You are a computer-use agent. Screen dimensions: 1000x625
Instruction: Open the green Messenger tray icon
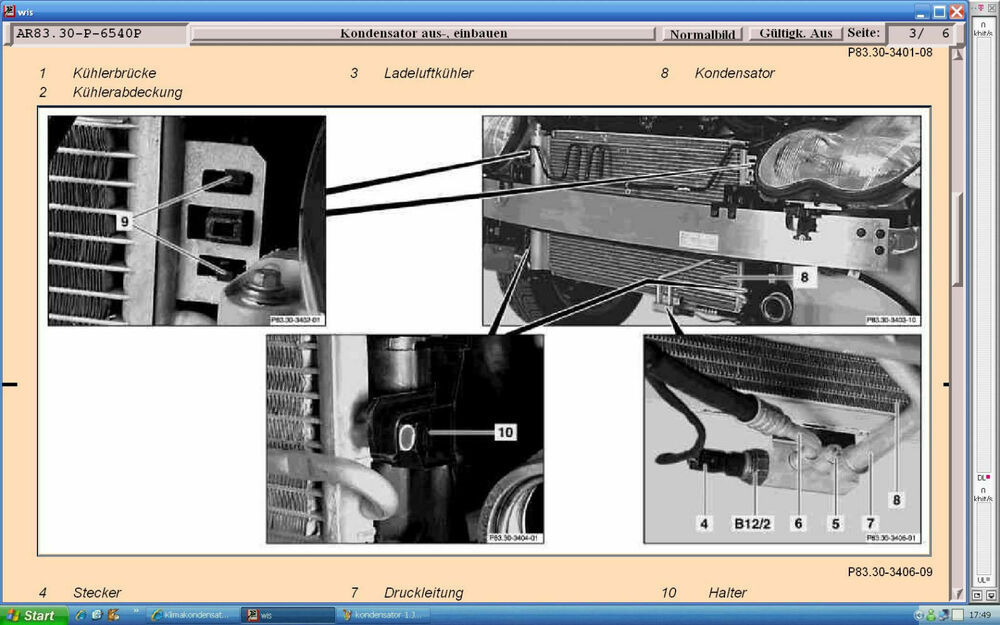931,615
